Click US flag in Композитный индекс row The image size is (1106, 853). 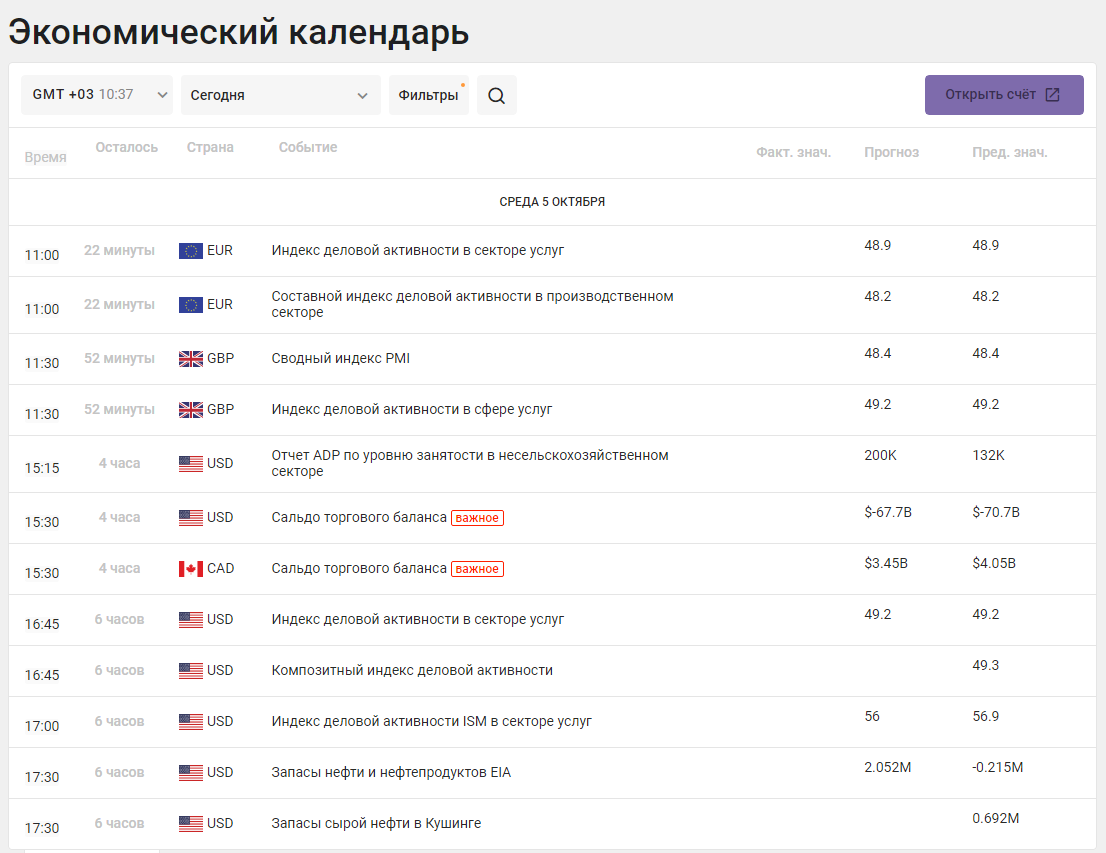click(x=190, y=670)
